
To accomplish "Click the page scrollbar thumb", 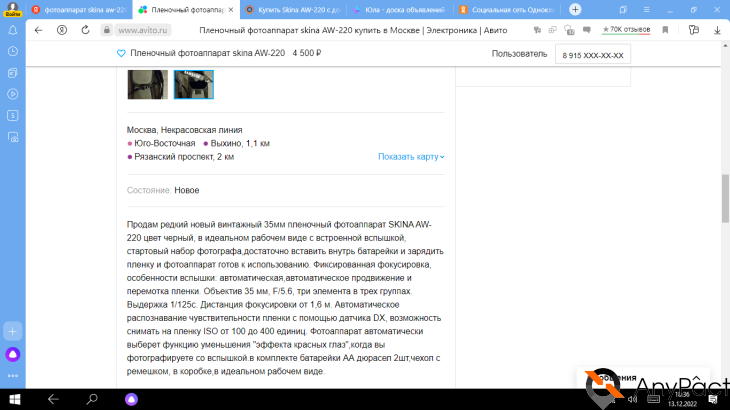I will click(x=725, y=199).
